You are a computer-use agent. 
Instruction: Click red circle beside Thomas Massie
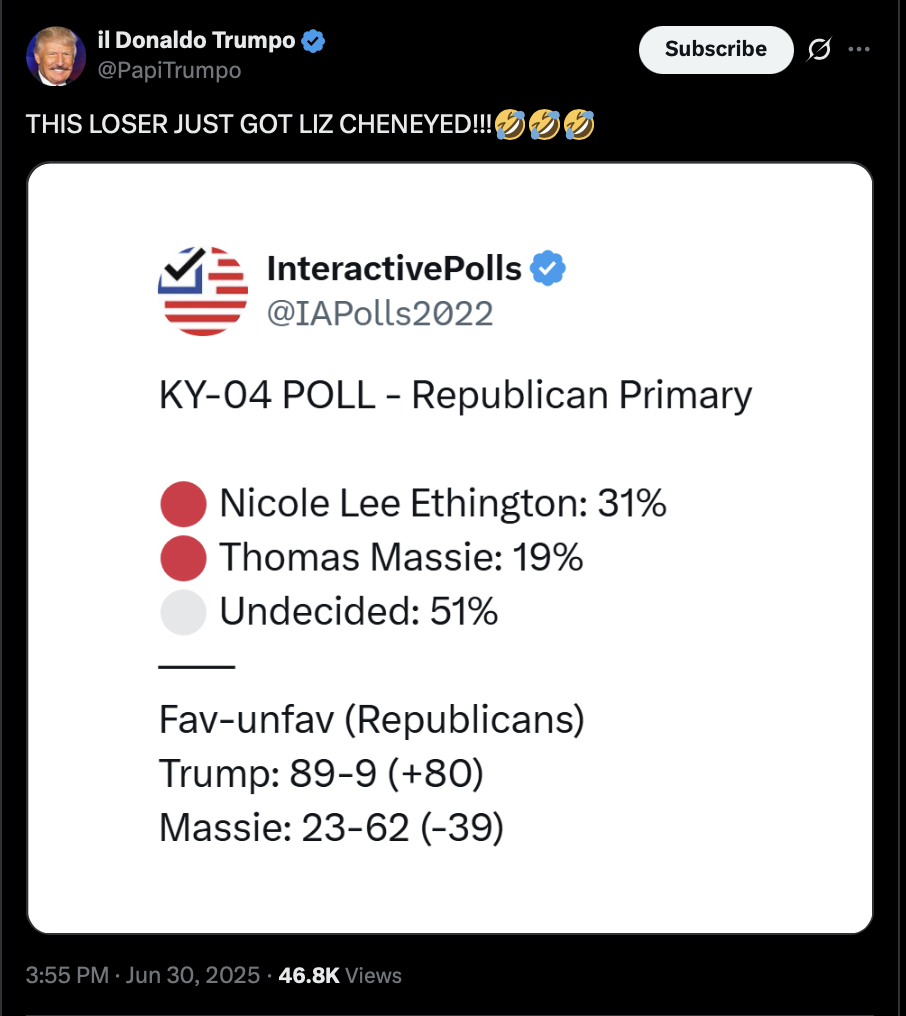[x=183, y=558]
